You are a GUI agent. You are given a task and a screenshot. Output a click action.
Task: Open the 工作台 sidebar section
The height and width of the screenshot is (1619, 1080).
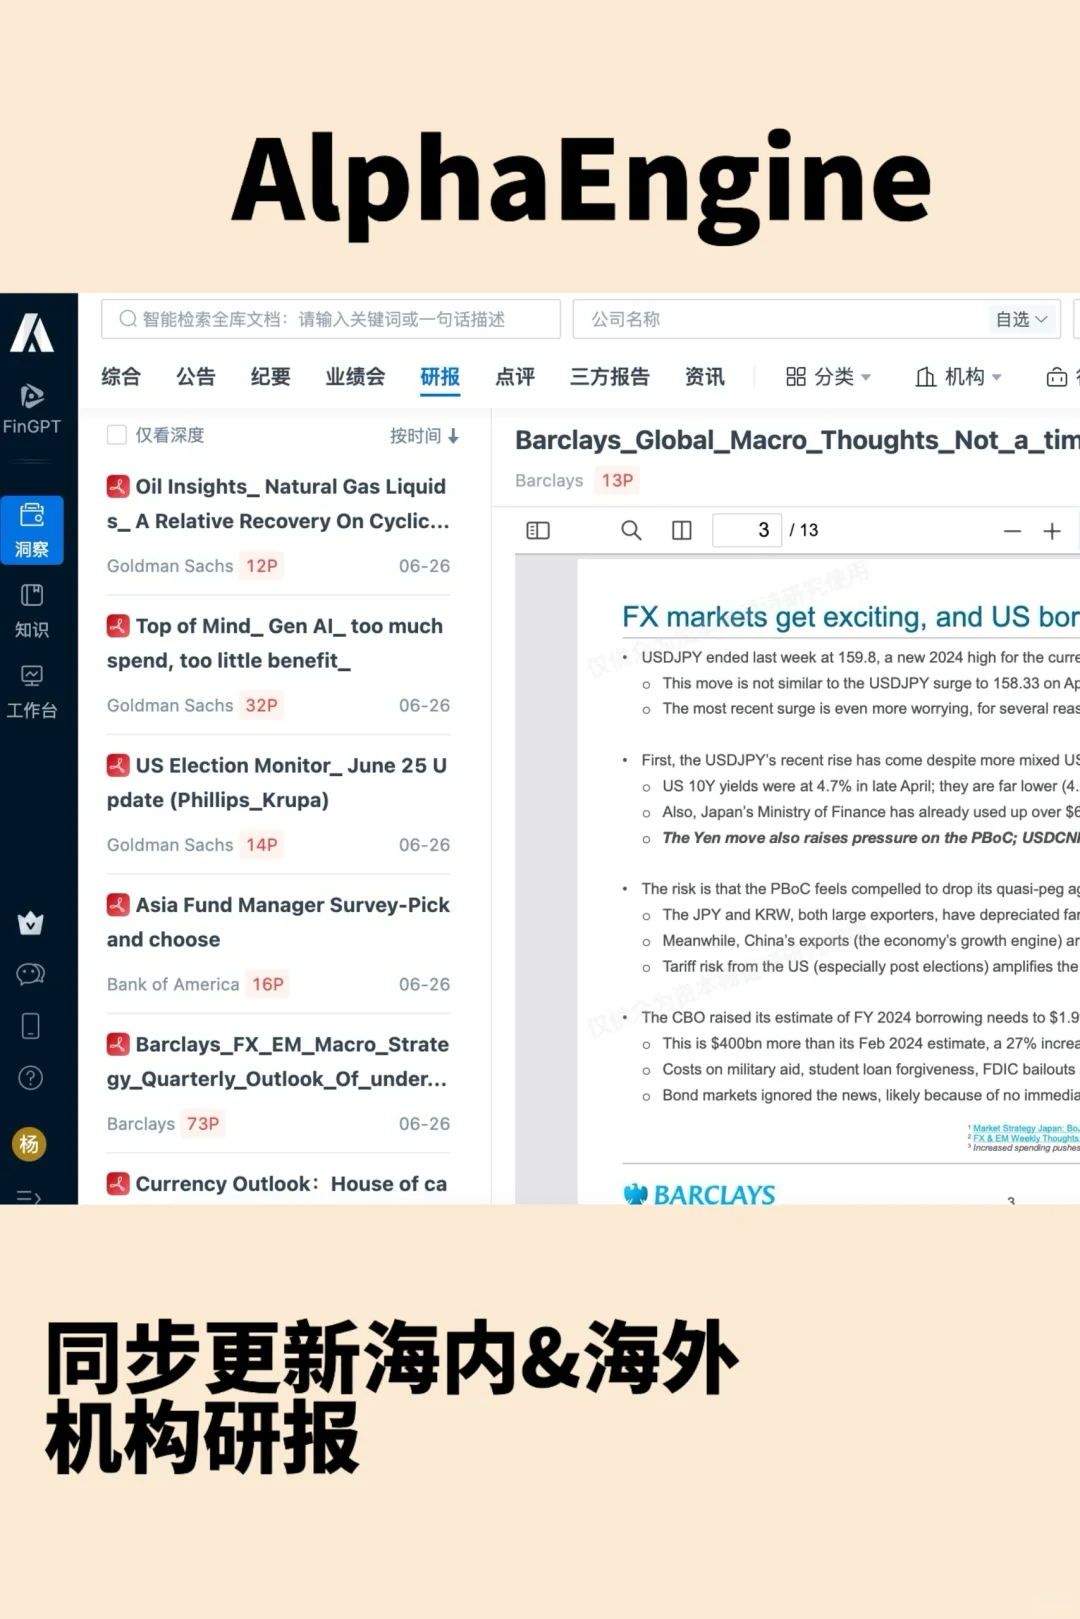click(x=32, y=692)
